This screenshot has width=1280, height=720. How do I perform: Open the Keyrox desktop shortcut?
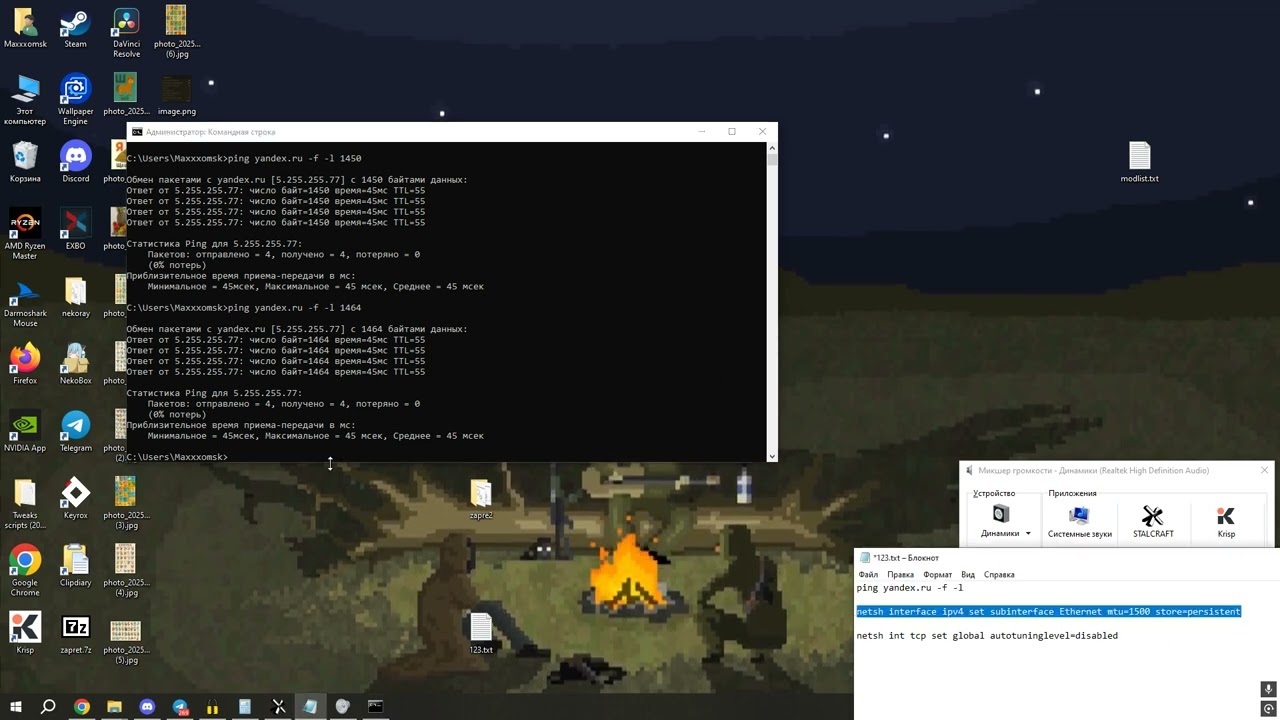coord(75,499)
